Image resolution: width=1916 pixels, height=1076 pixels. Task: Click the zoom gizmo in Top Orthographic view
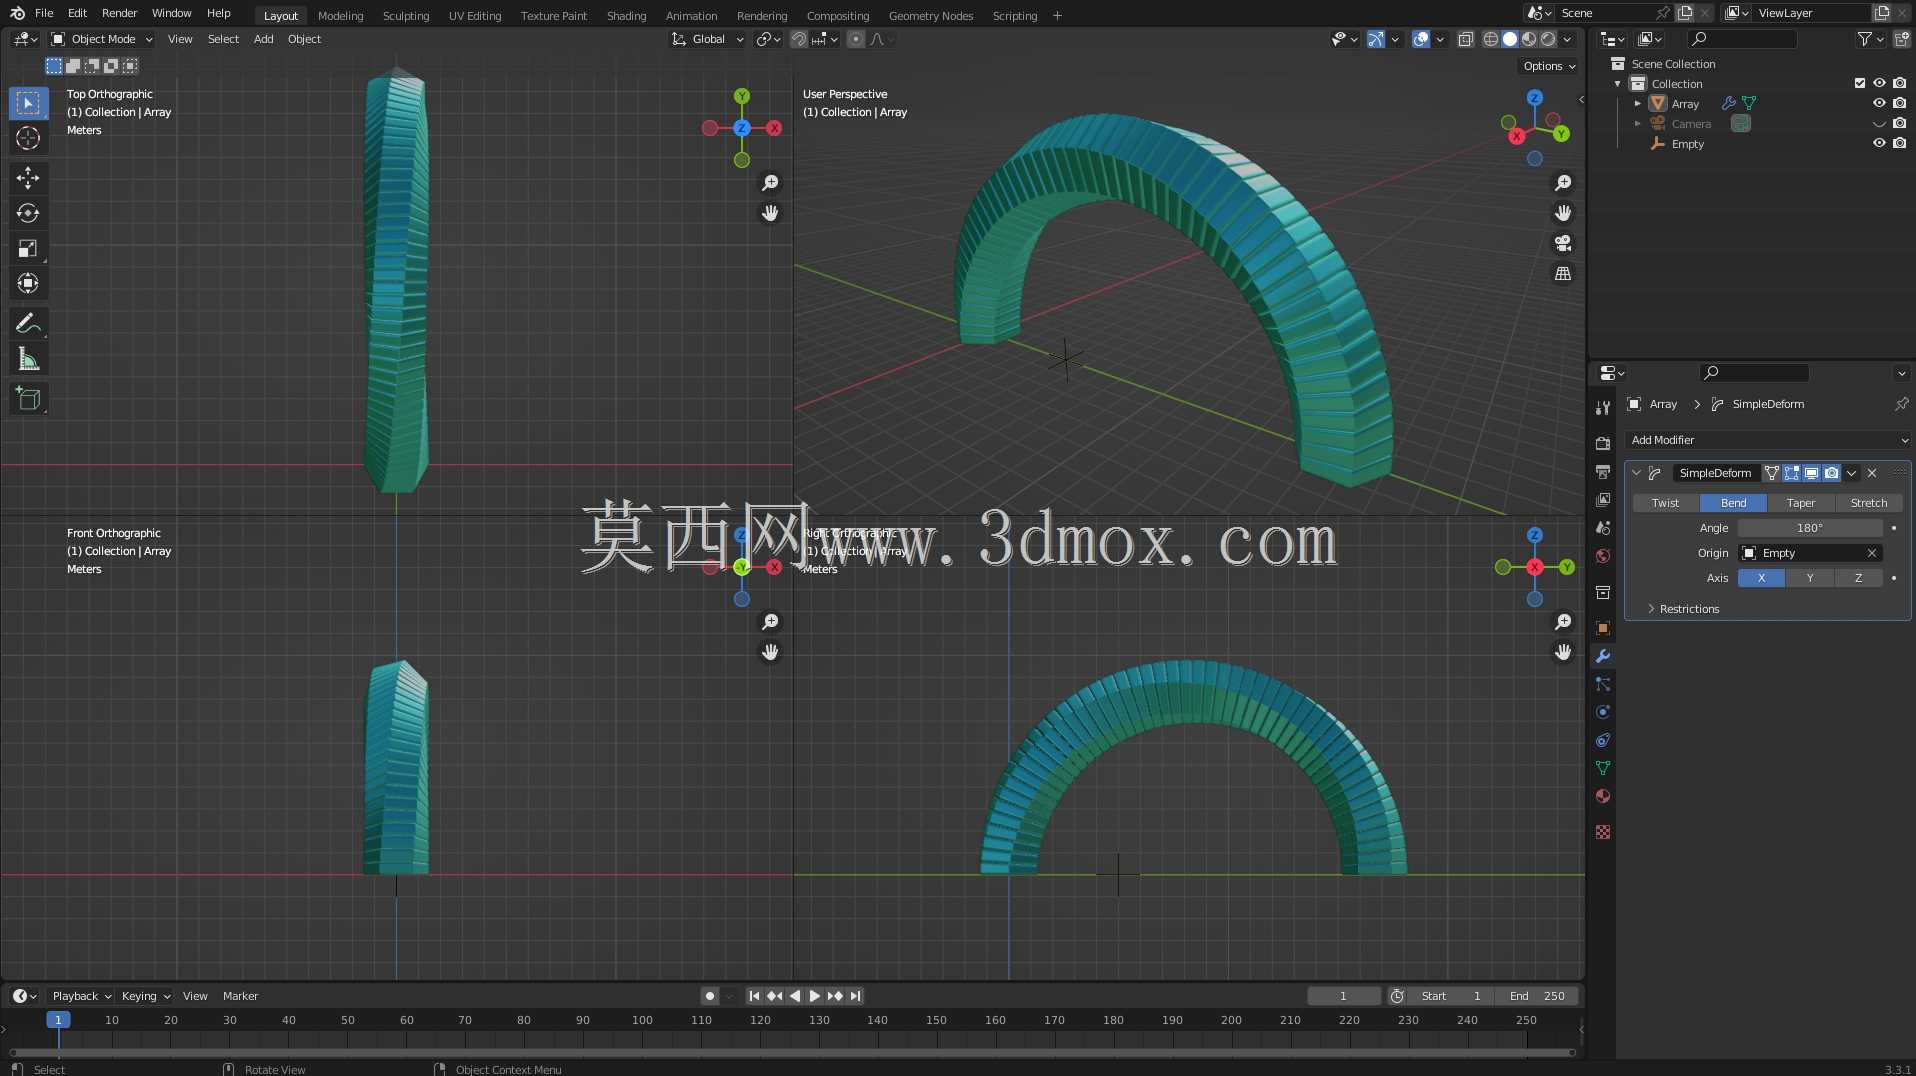pyautogui.click(x=770, y=183)
